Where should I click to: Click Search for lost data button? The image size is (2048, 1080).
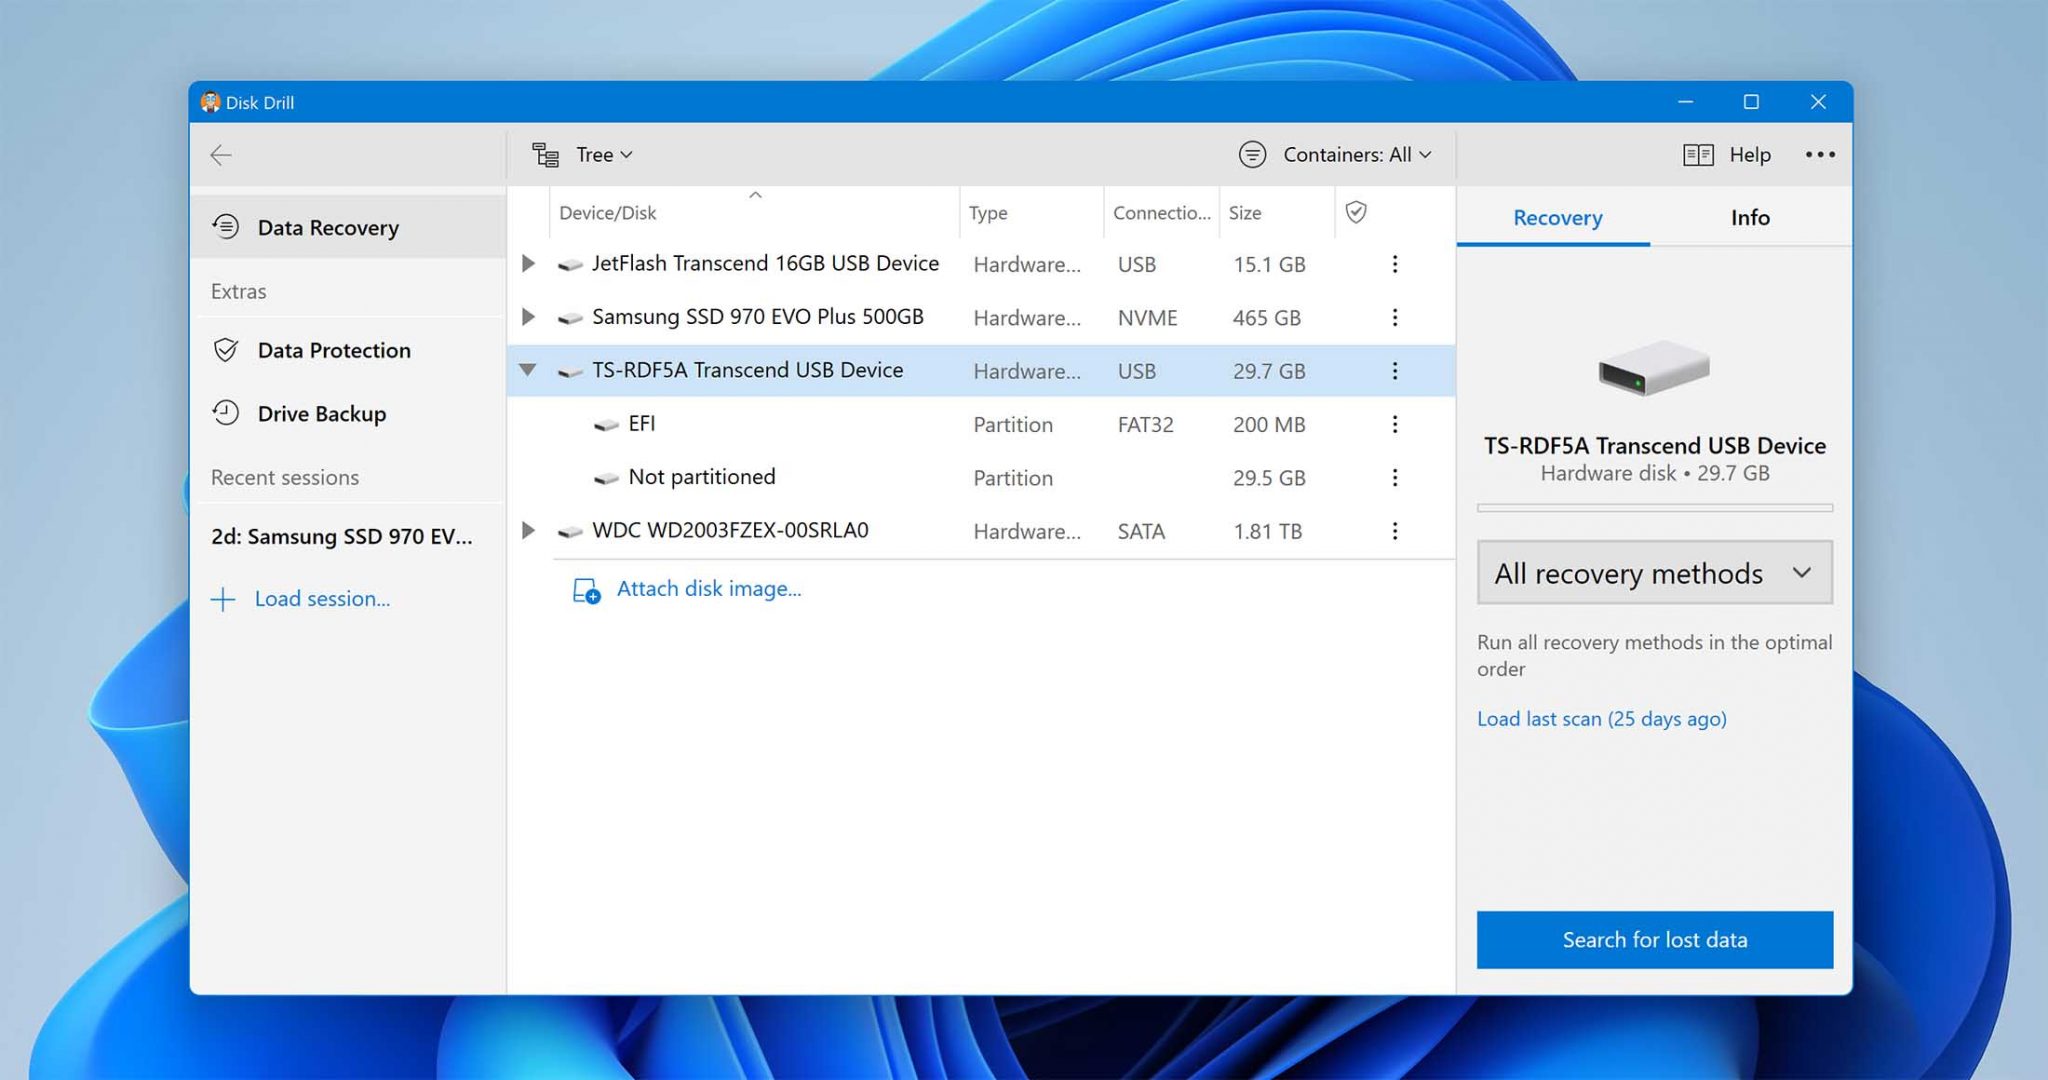pyautogui.click(x=1654, y=940)
